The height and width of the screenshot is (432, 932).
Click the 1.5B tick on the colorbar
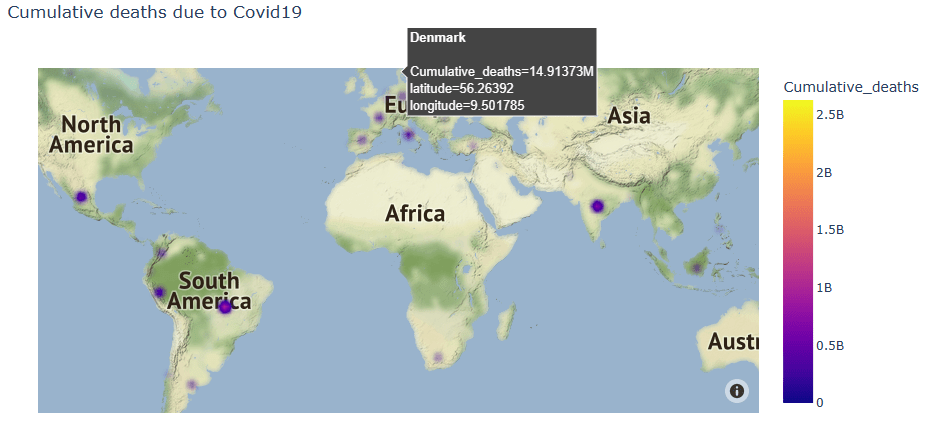831,229
